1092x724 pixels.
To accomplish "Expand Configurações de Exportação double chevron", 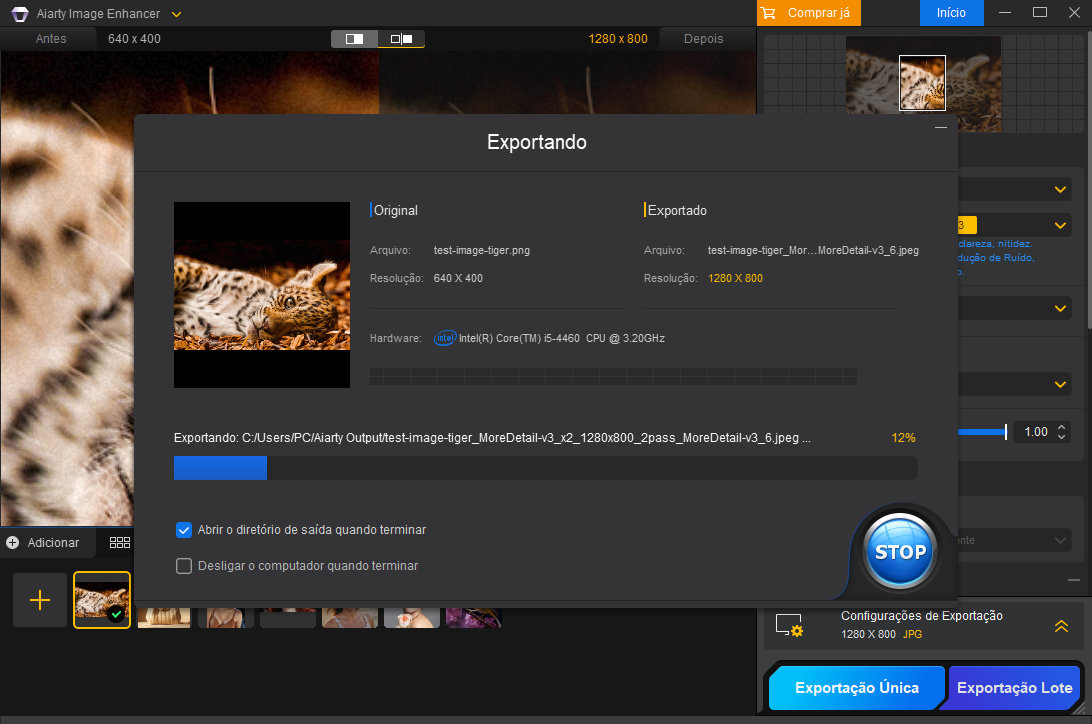I will click(x=1061, y=626).
